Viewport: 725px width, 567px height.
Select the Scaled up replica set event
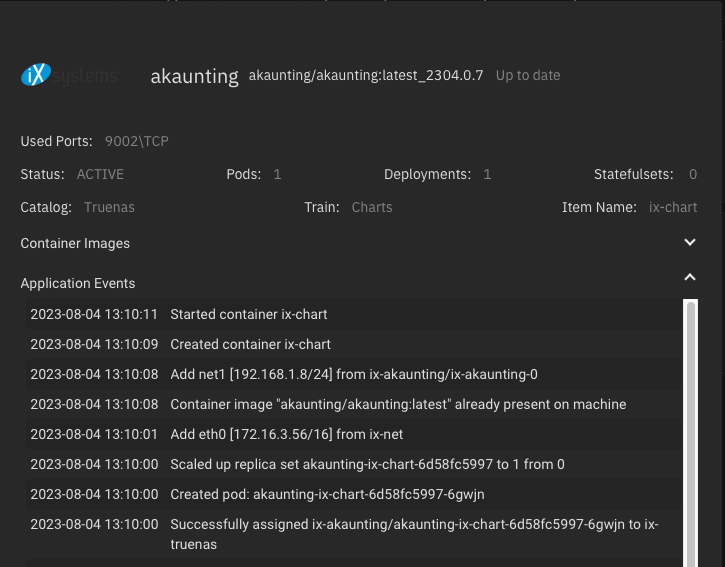pyautogui.click(x=354, y=465)
